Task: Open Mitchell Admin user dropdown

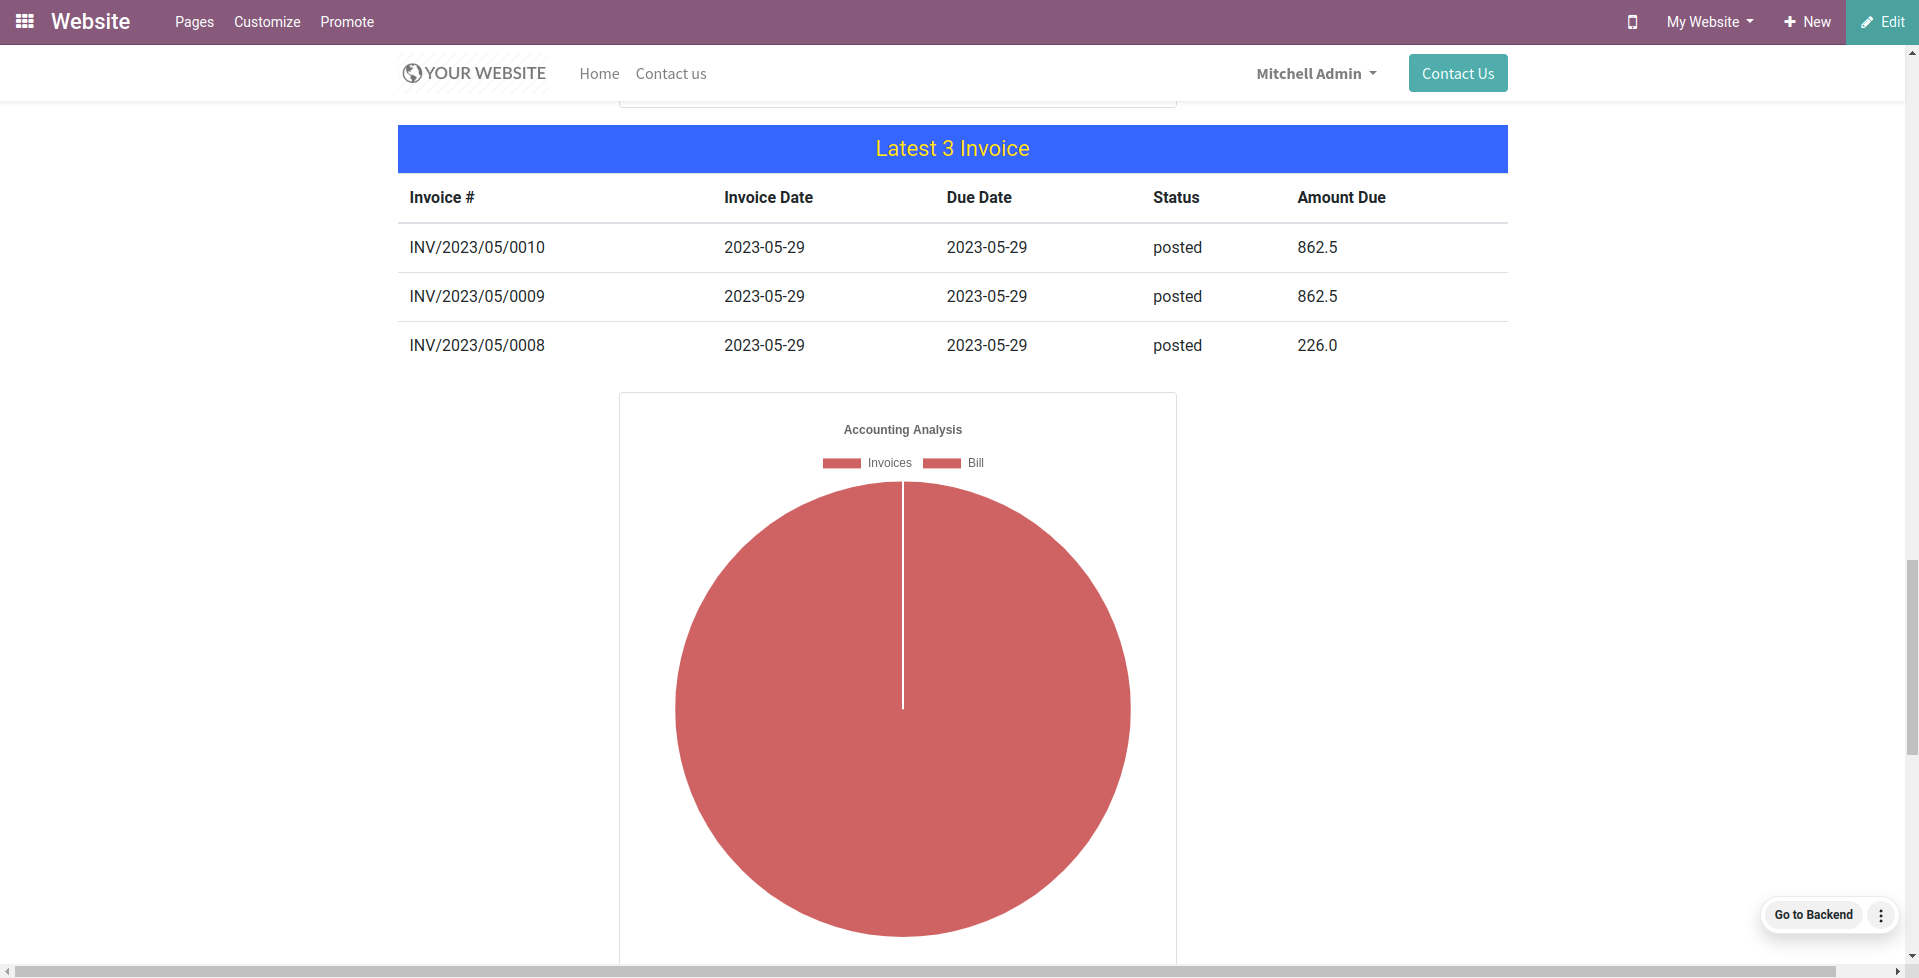Action: point(1316,74)
